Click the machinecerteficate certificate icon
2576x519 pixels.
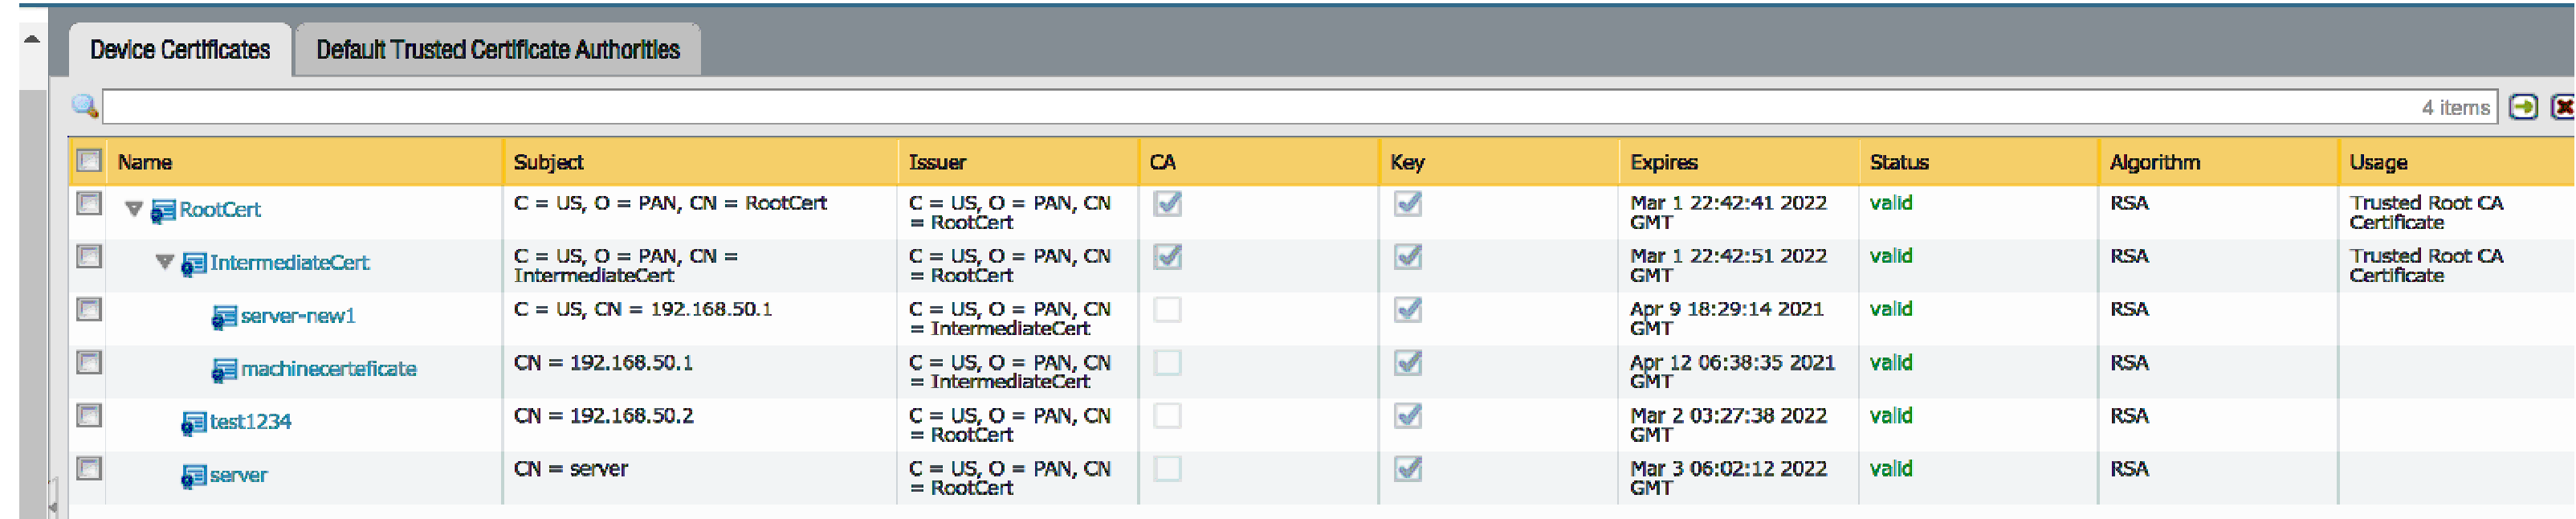[x=224, y=370]
